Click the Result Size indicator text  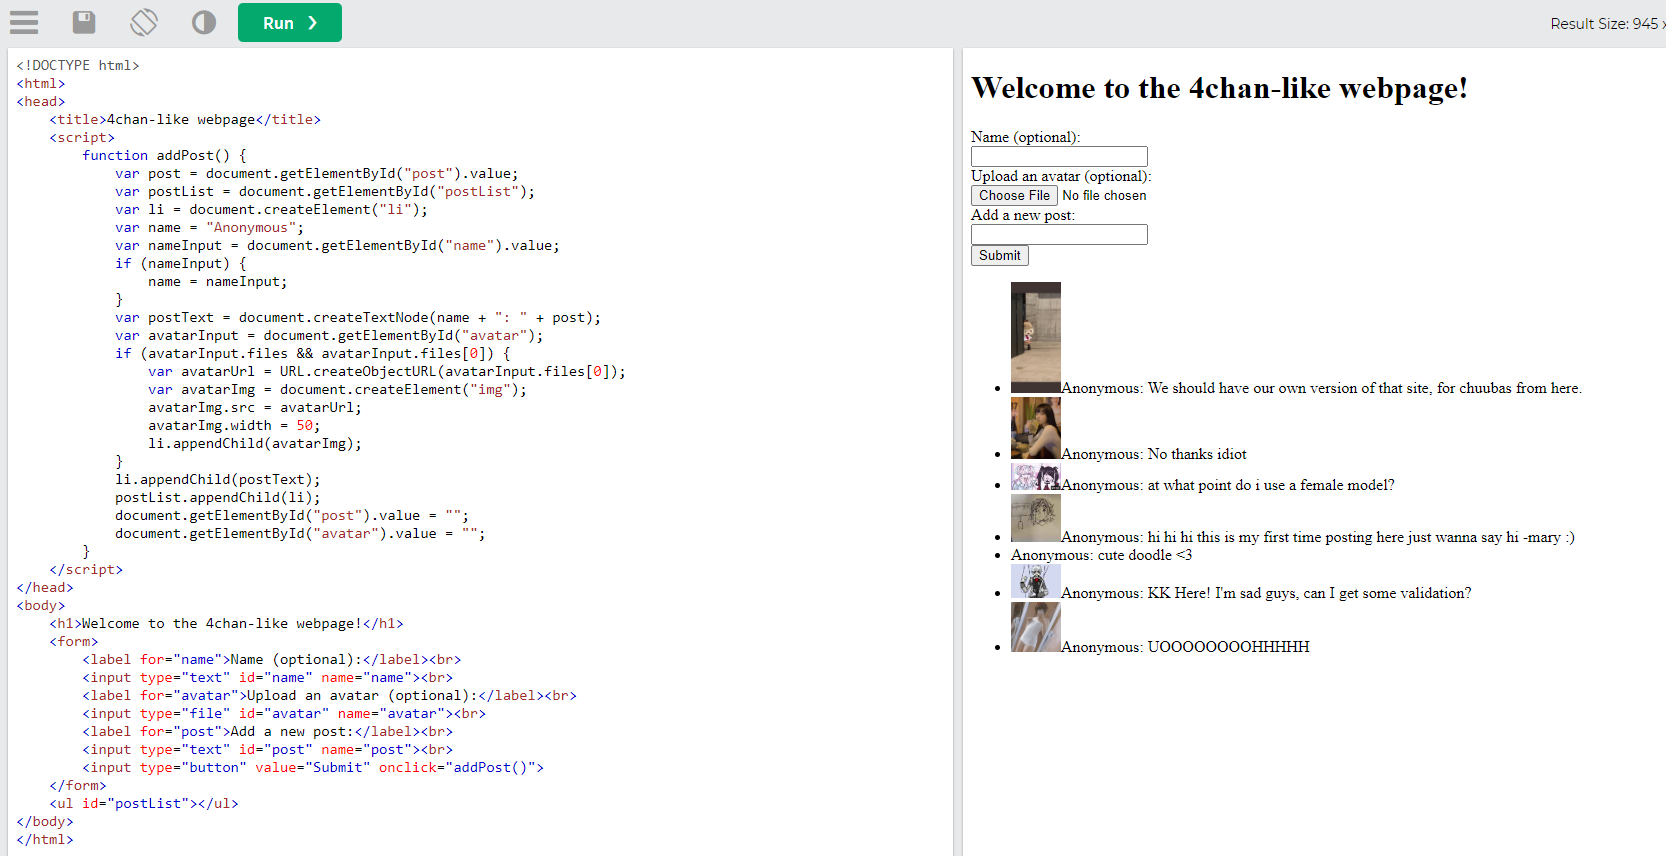(x=1603, y=24)
